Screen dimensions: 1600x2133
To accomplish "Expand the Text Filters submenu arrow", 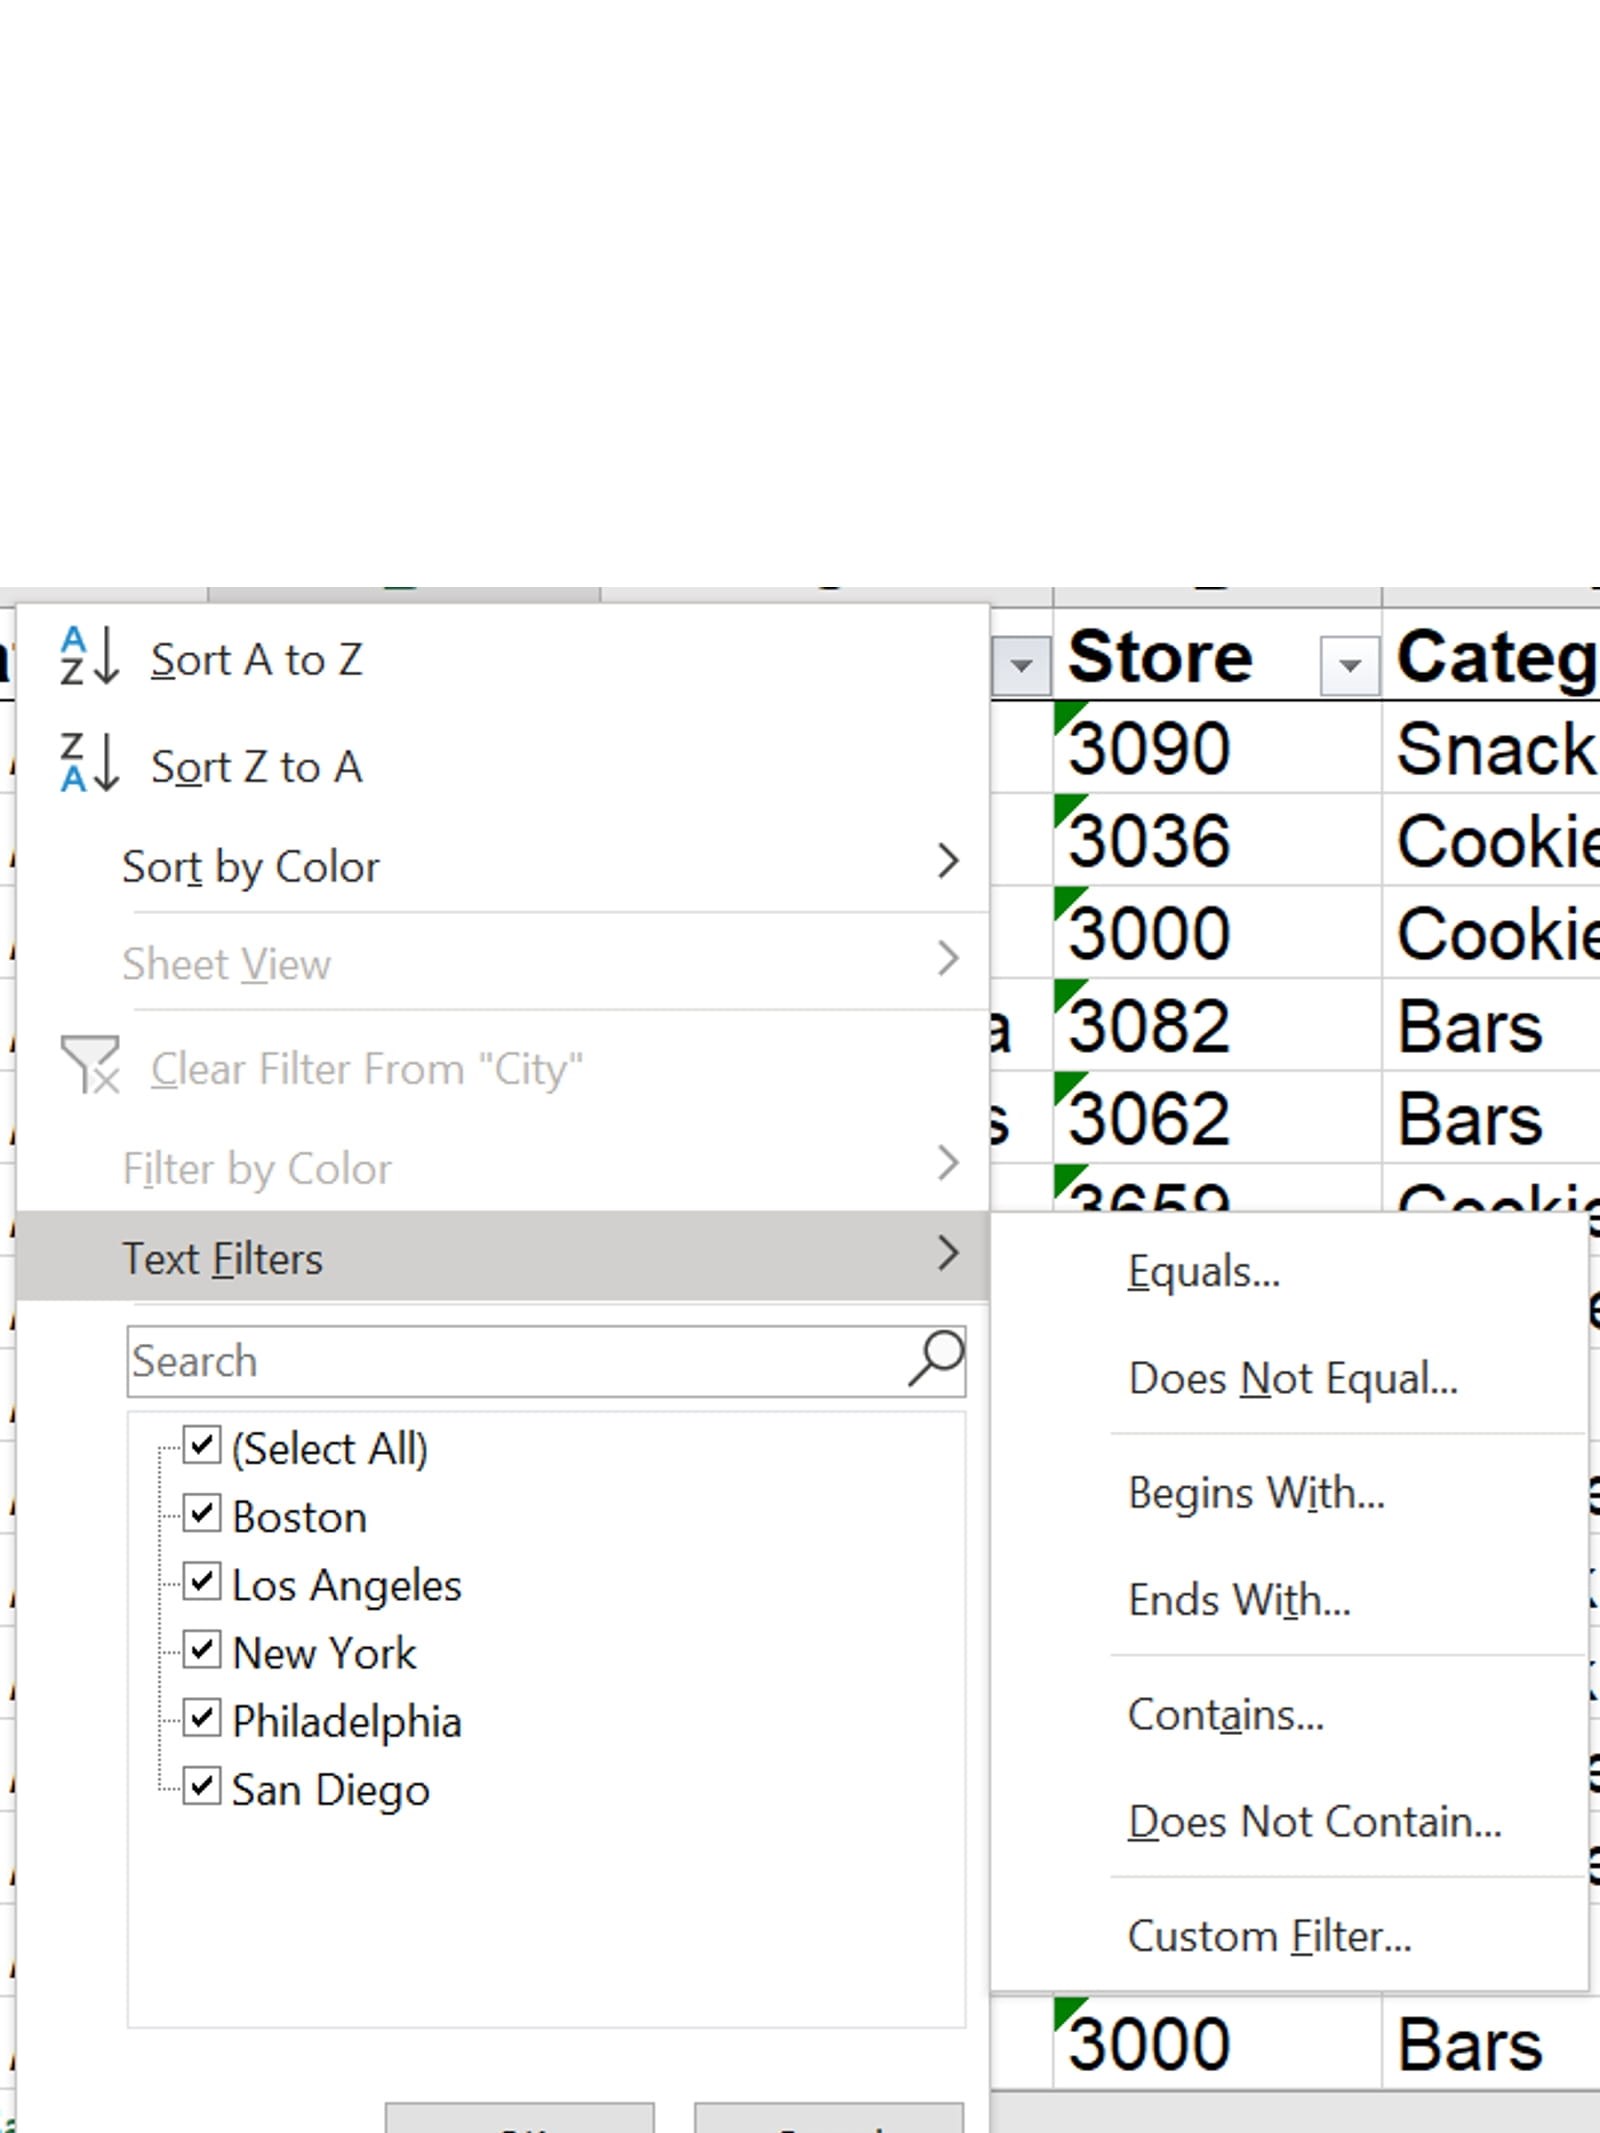I will [947, 1254].
